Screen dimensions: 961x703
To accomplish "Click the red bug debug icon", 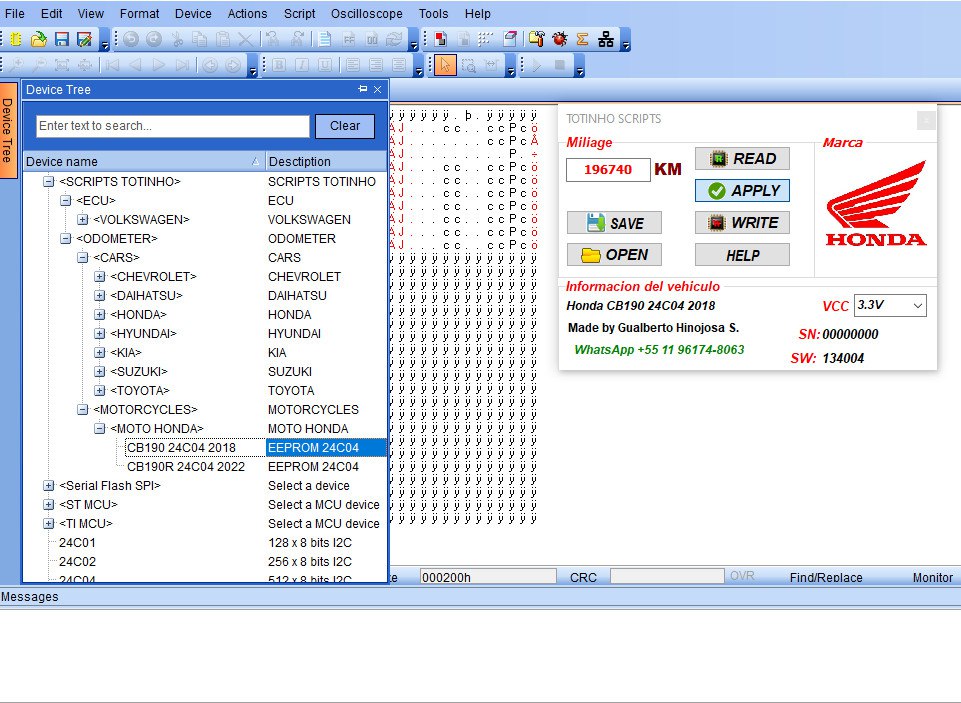I will [x=559, y=40].
